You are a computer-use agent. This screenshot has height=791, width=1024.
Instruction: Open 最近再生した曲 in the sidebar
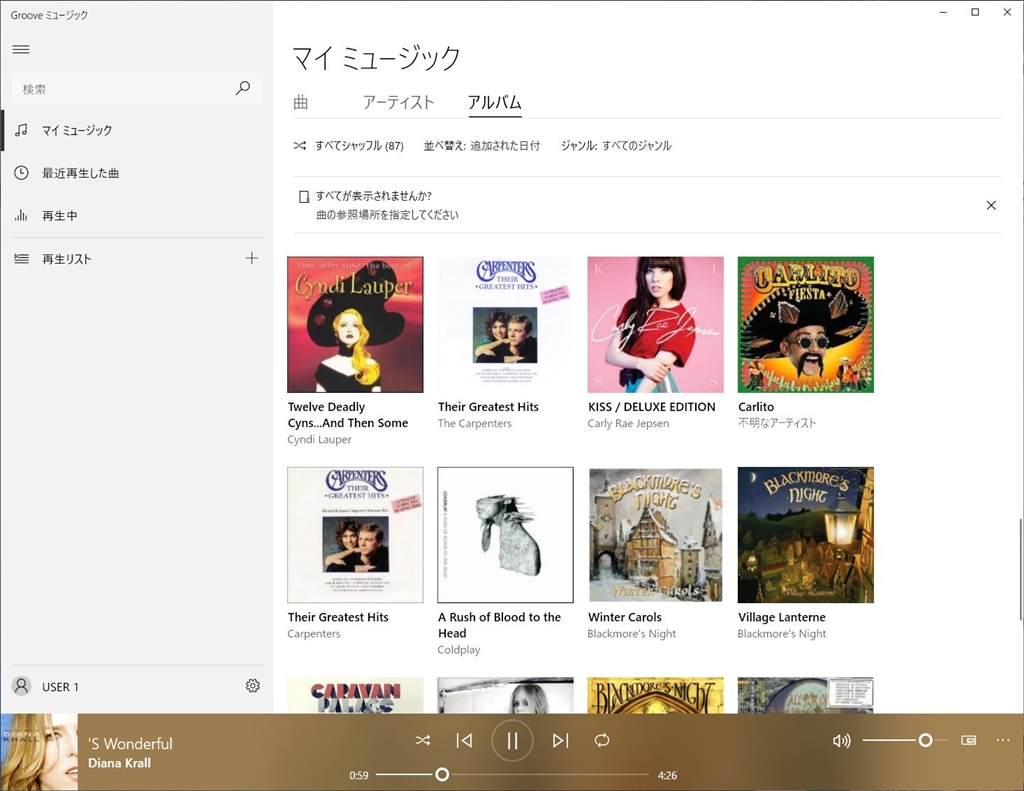(x=137, y=173)
